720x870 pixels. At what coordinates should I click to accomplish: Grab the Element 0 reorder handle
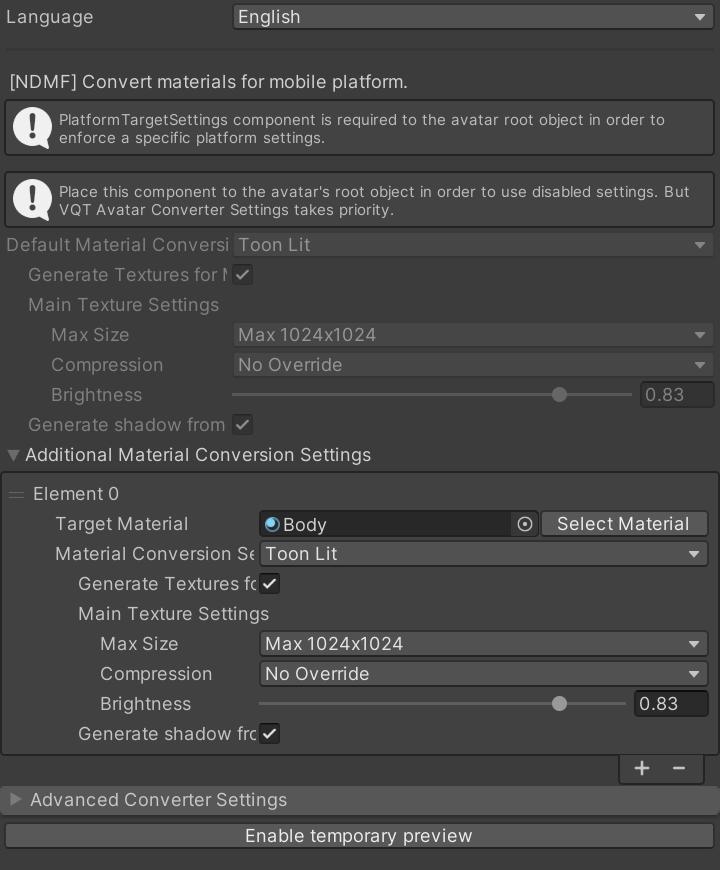(x=17, y=494)
